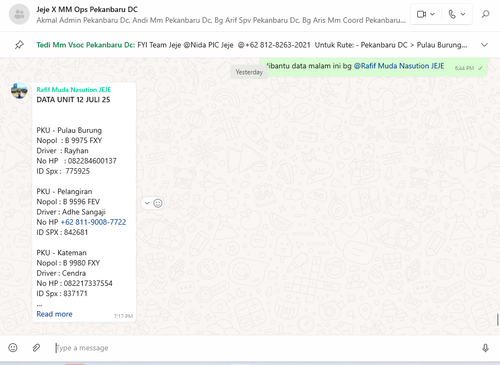Select the line PKU - Pelangiran
This screenshot has width=500, height=365.
click(64, 192)
